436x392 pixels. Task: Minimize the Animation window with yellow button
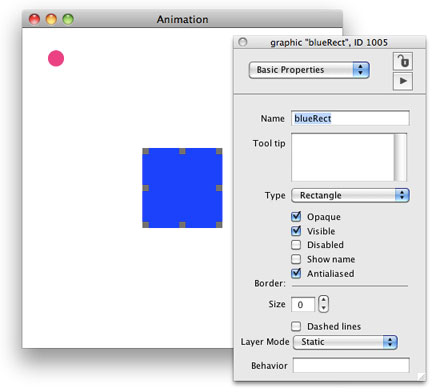pyautogui.click(x=51, y=19)
